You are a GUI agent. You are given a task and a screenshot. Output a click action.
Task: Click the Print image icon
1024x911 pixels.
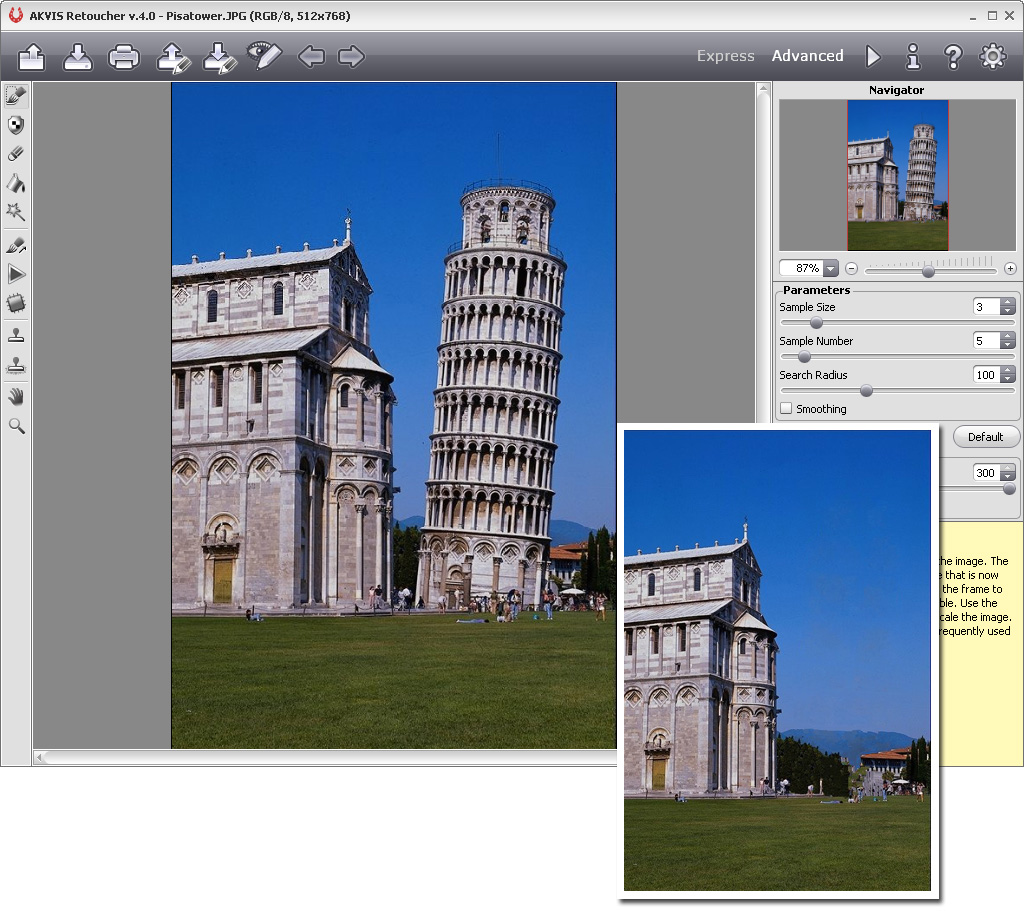(x=124, y=57)
